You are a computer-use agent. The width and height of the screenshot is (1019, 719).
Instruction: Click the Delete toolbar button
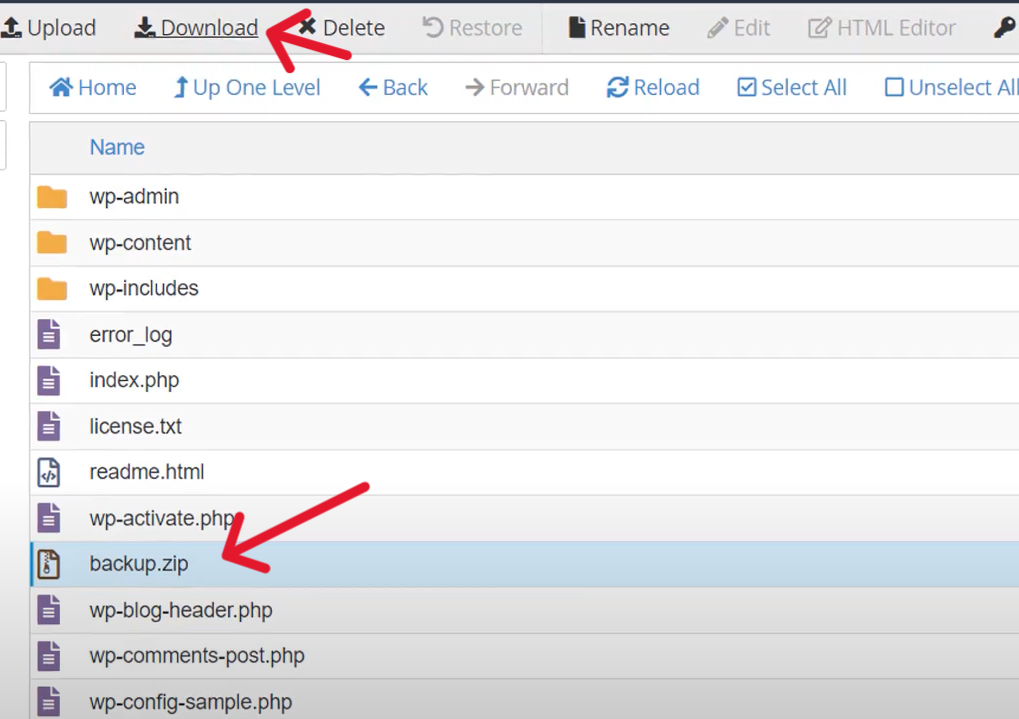click(342, 28)
